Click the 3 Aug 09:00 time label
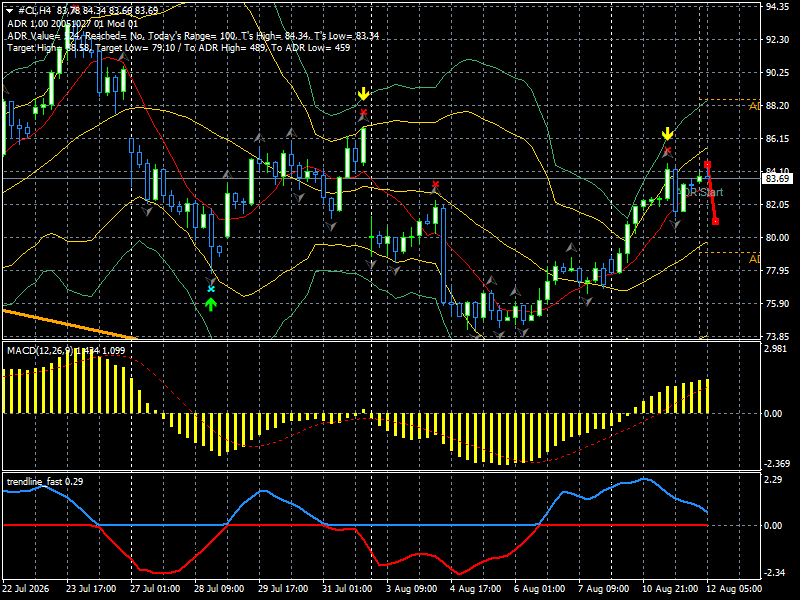Viewport: 800px width, 600px height. pos(411,588)
